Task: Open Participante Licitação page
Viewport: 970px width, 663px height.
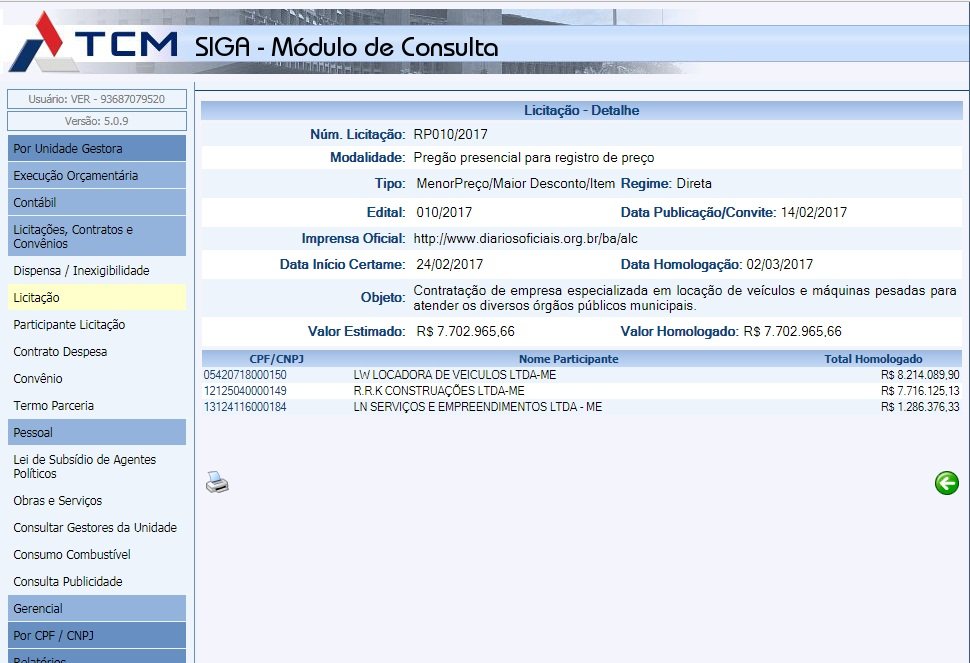Action: pos(69,325)
